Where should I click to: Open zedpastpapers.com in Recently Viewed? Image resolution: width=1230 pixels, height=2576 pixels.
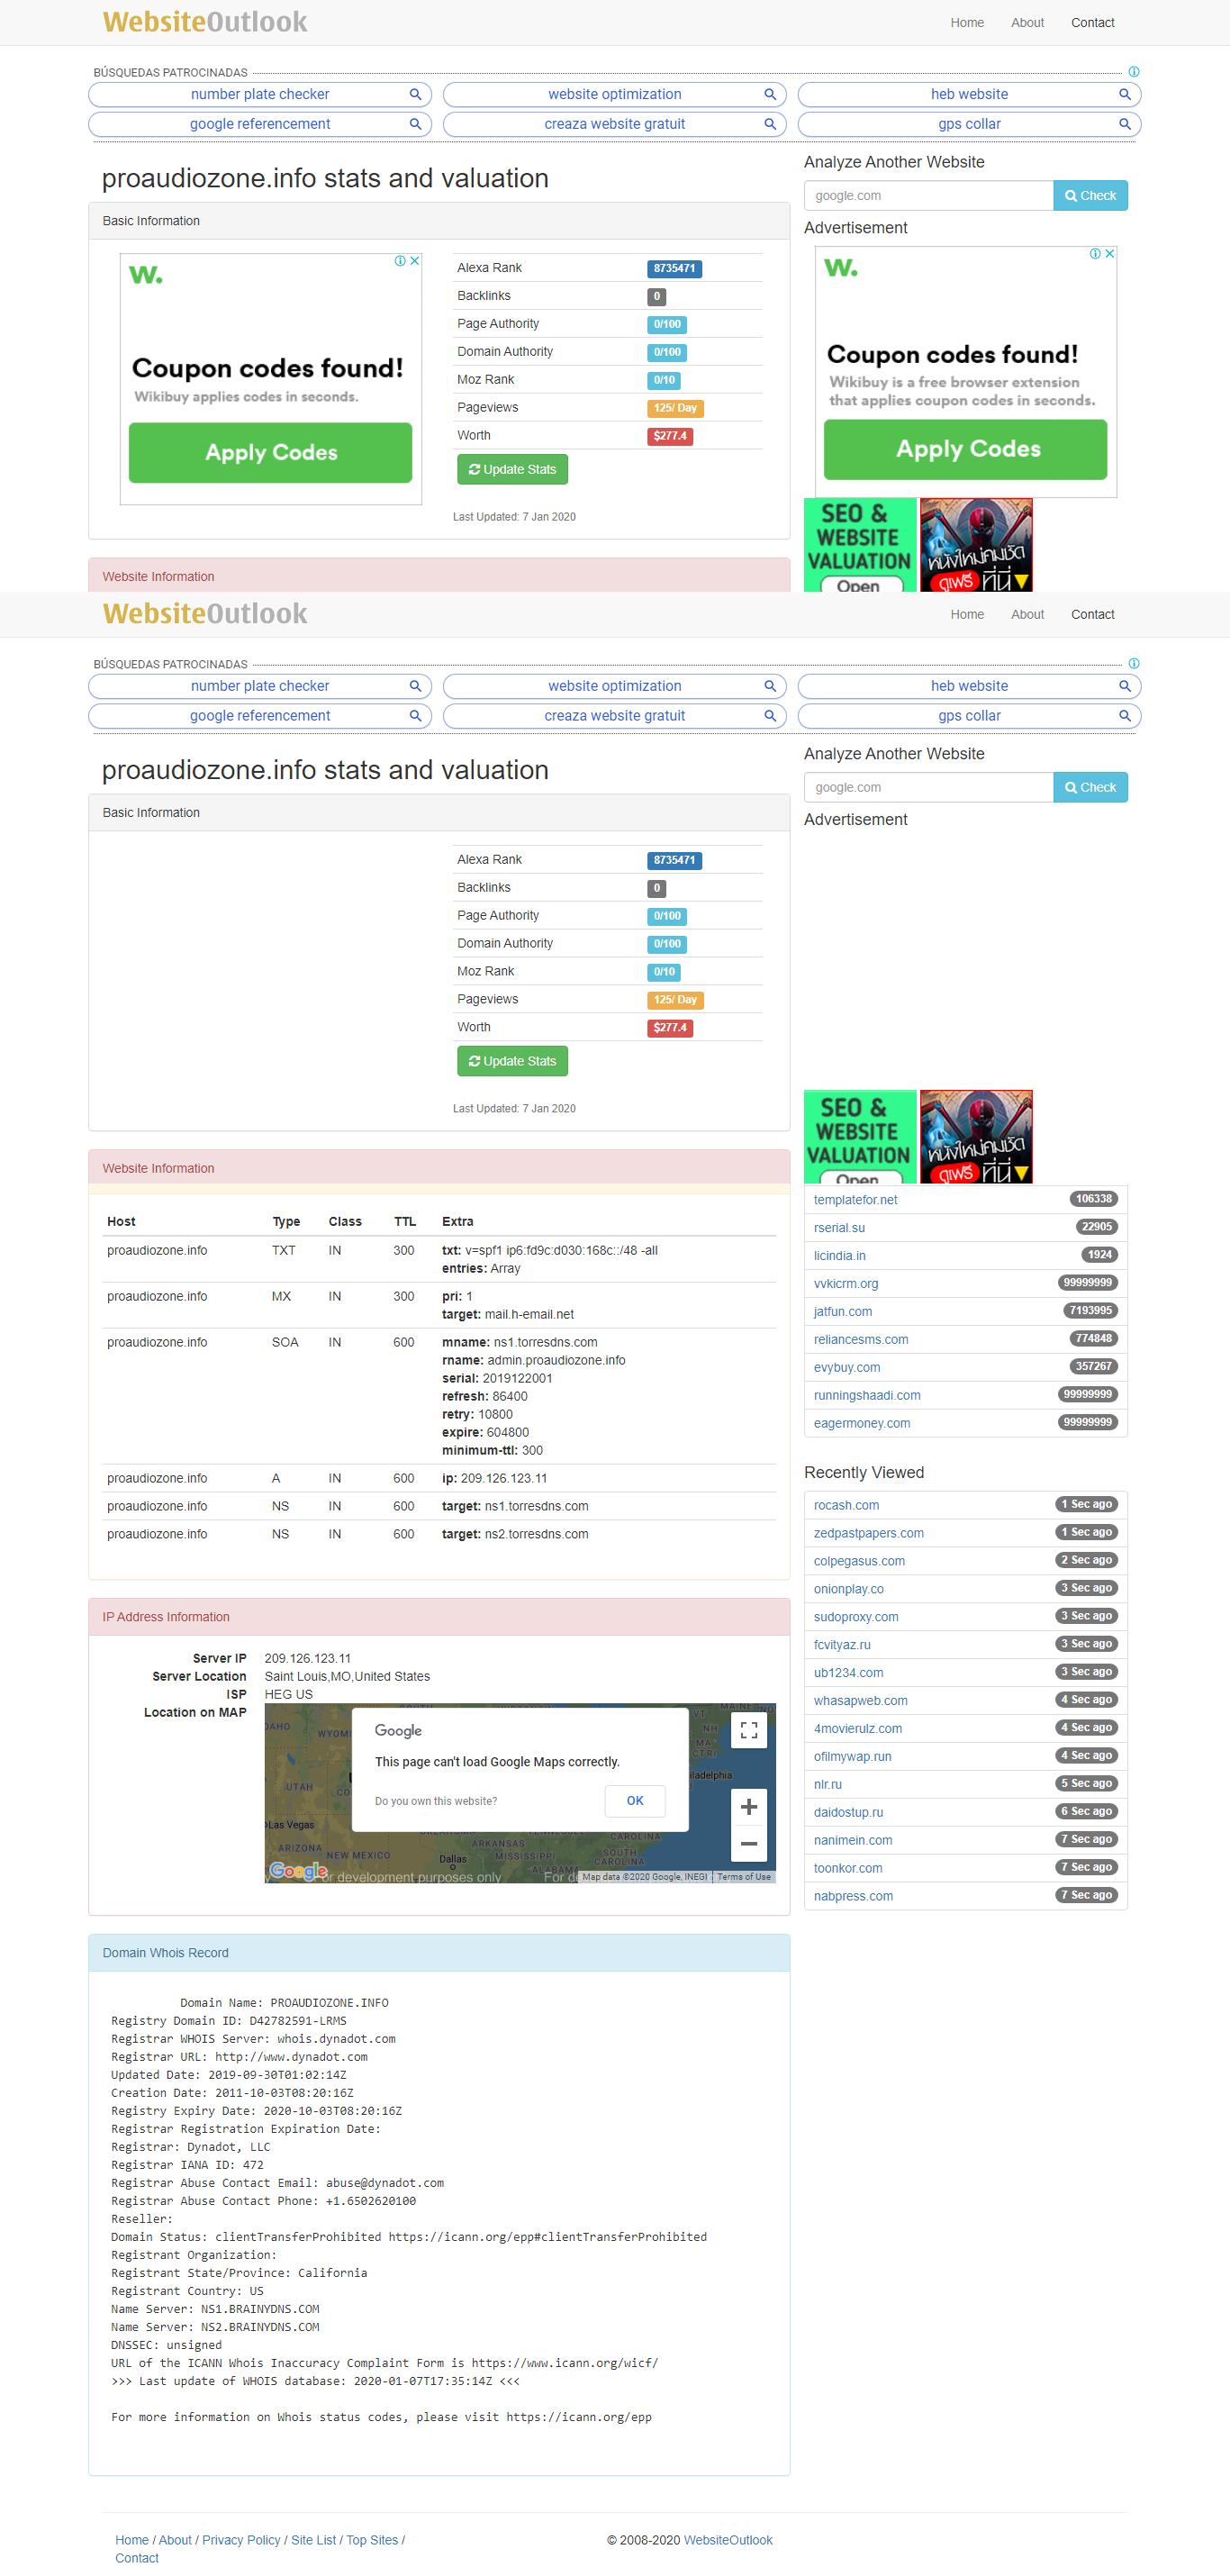pos(868,1533)
